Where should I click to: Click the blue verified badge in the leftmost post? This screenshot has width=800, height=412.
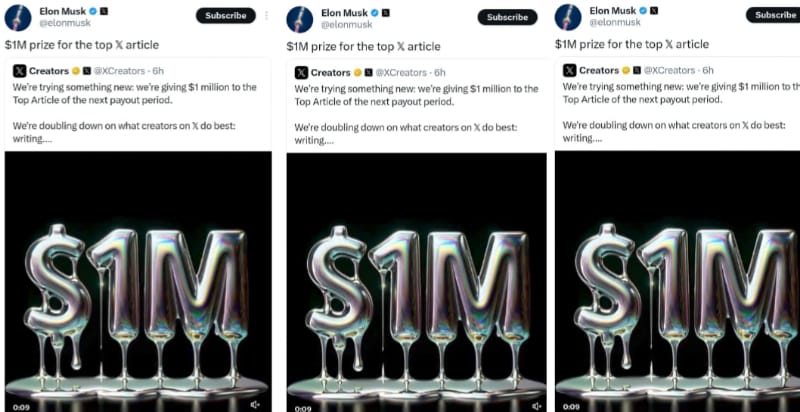94,12
